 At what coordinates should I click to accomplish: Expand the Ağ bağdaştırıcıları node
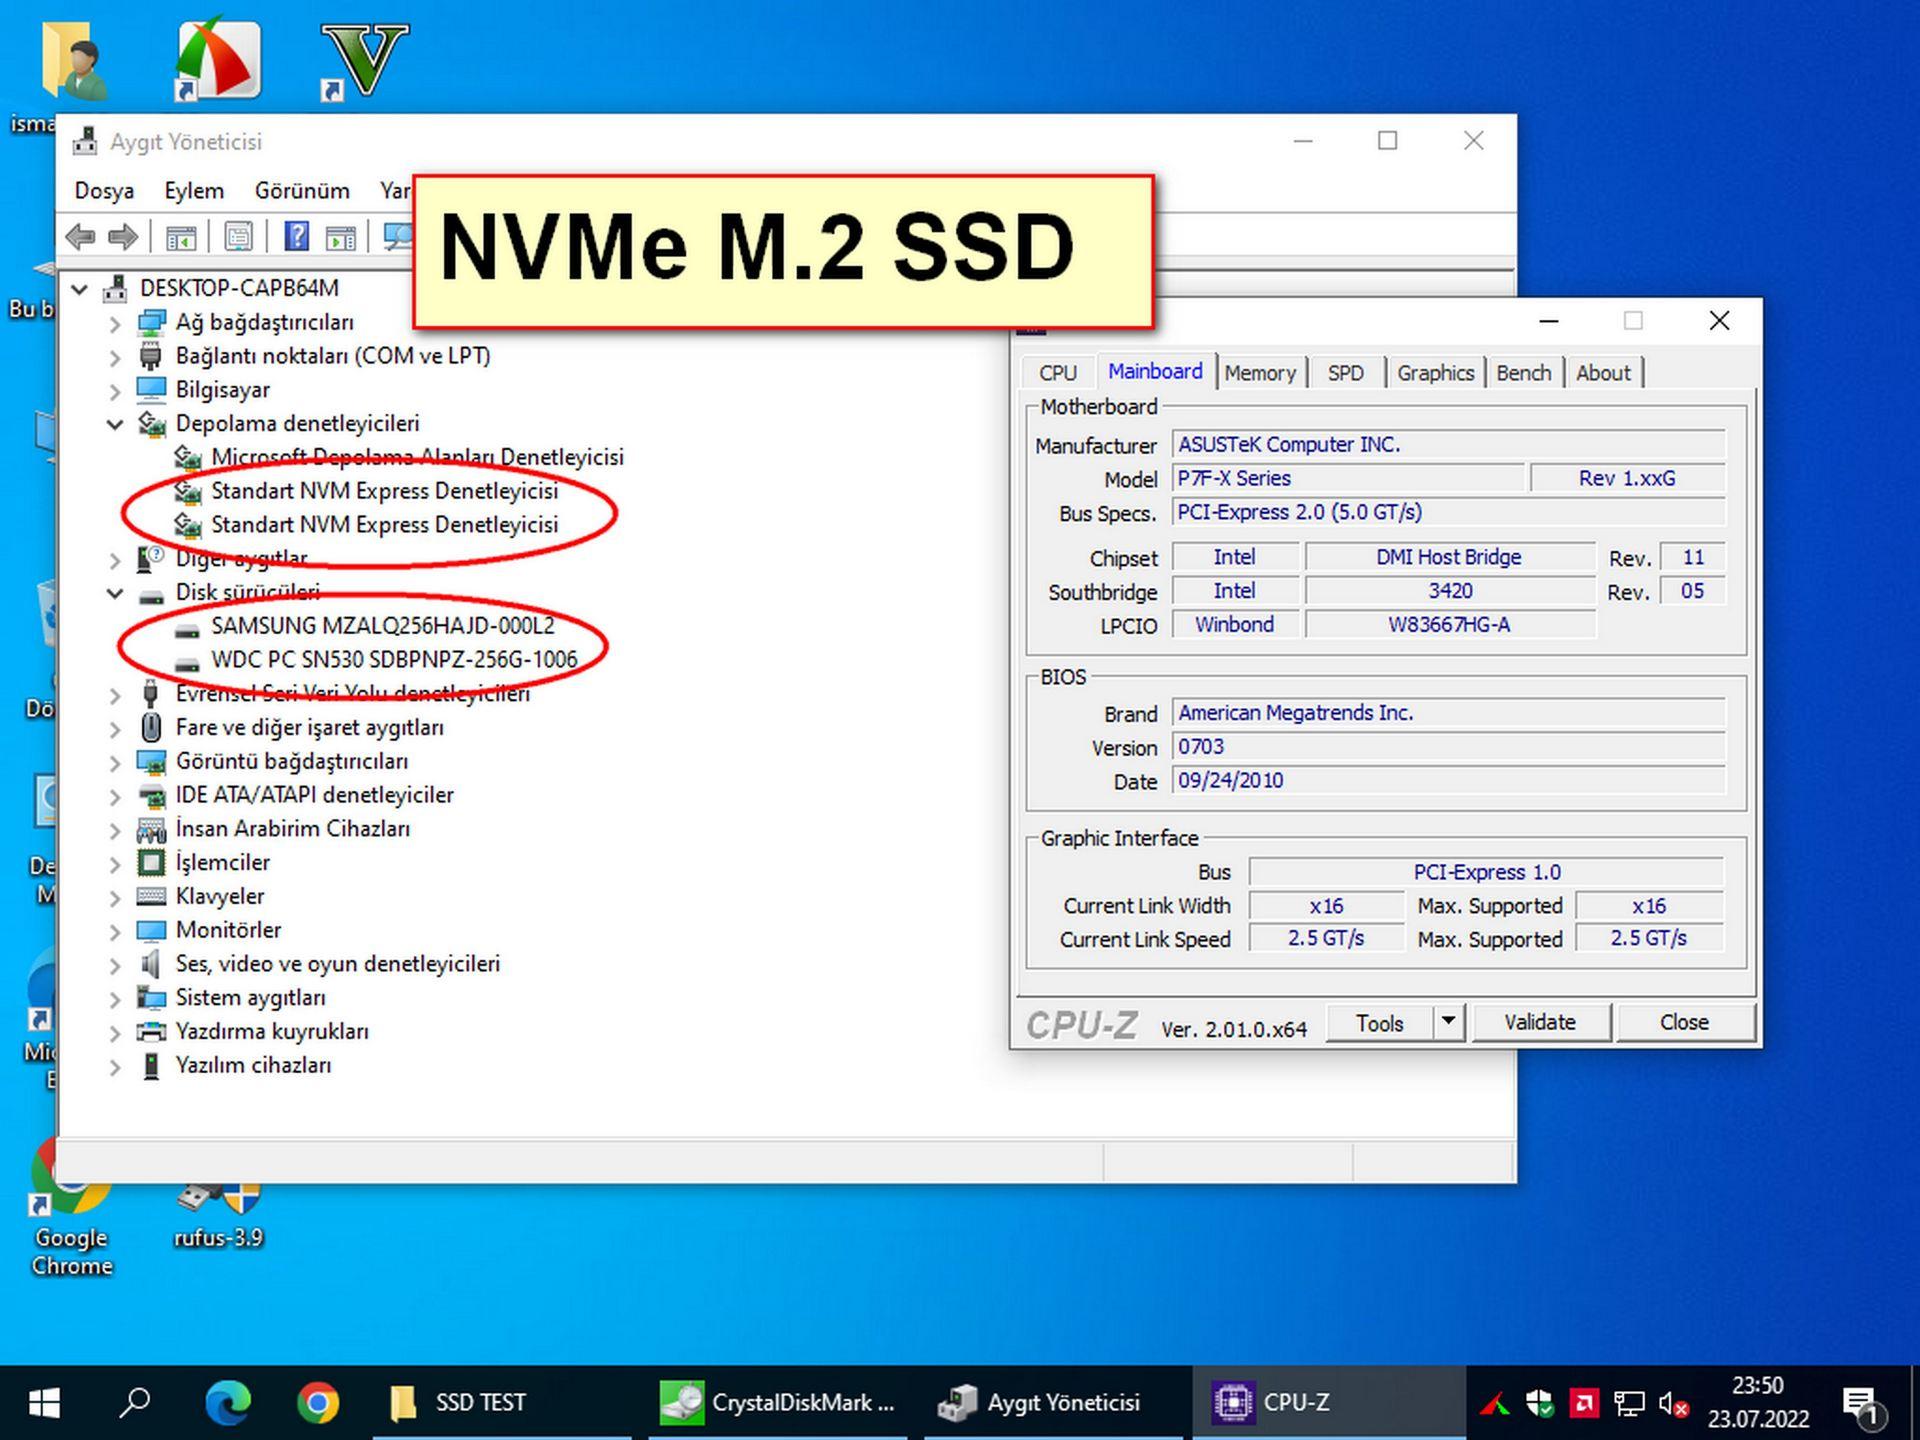coord(115,323)
